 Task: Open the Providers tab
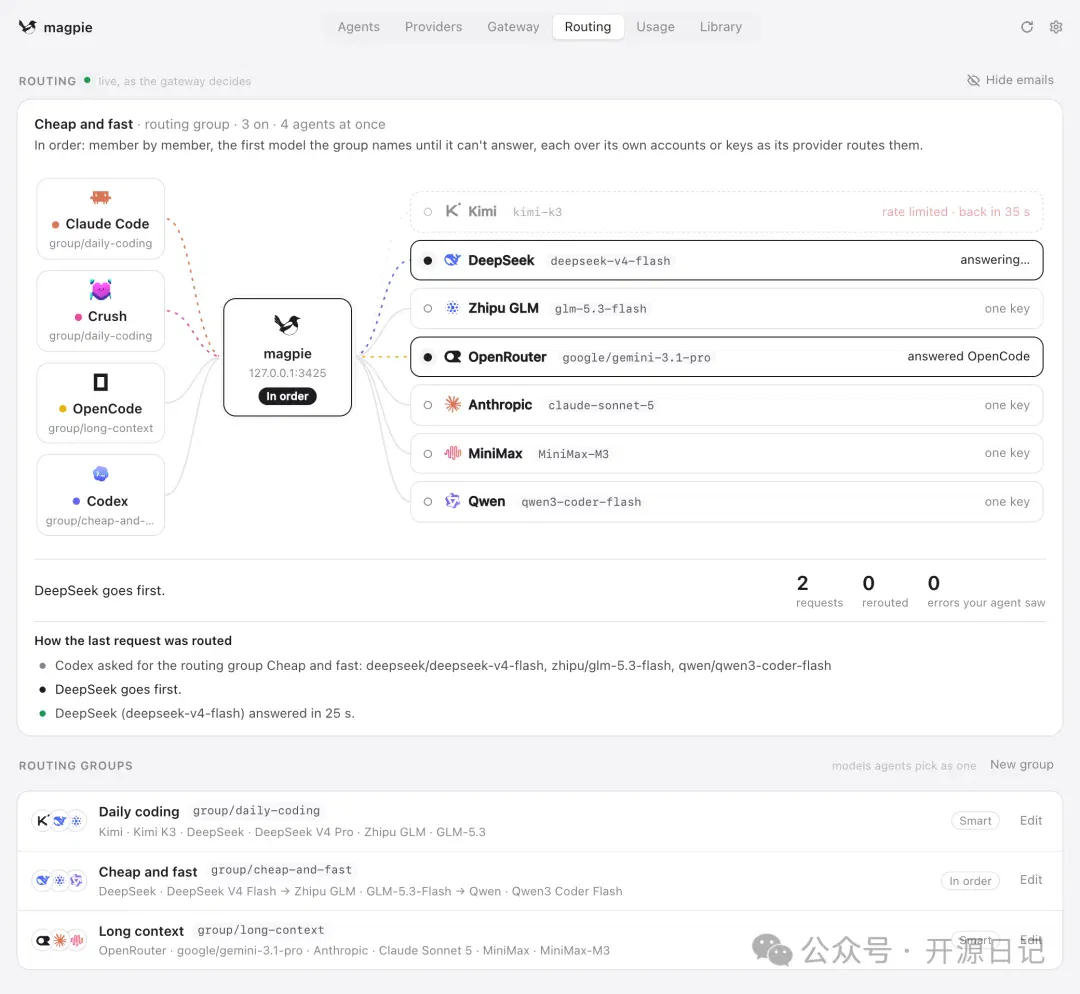[x=433, y=27]
